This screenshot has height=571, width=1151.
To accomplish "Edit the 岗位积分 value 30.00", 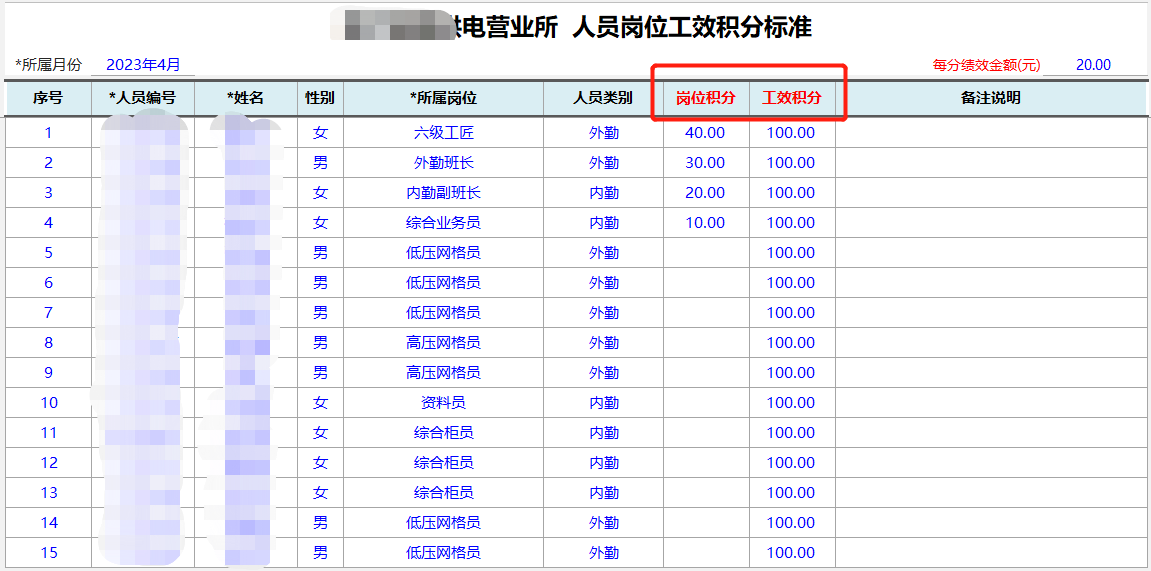I will point(705,163).
